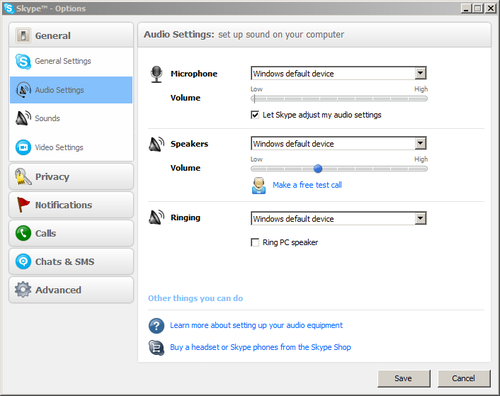Viewport: 500px width, 396px height.
Task: Click the speaker icon beside Ringing
Action: click(x=156, y=217)
